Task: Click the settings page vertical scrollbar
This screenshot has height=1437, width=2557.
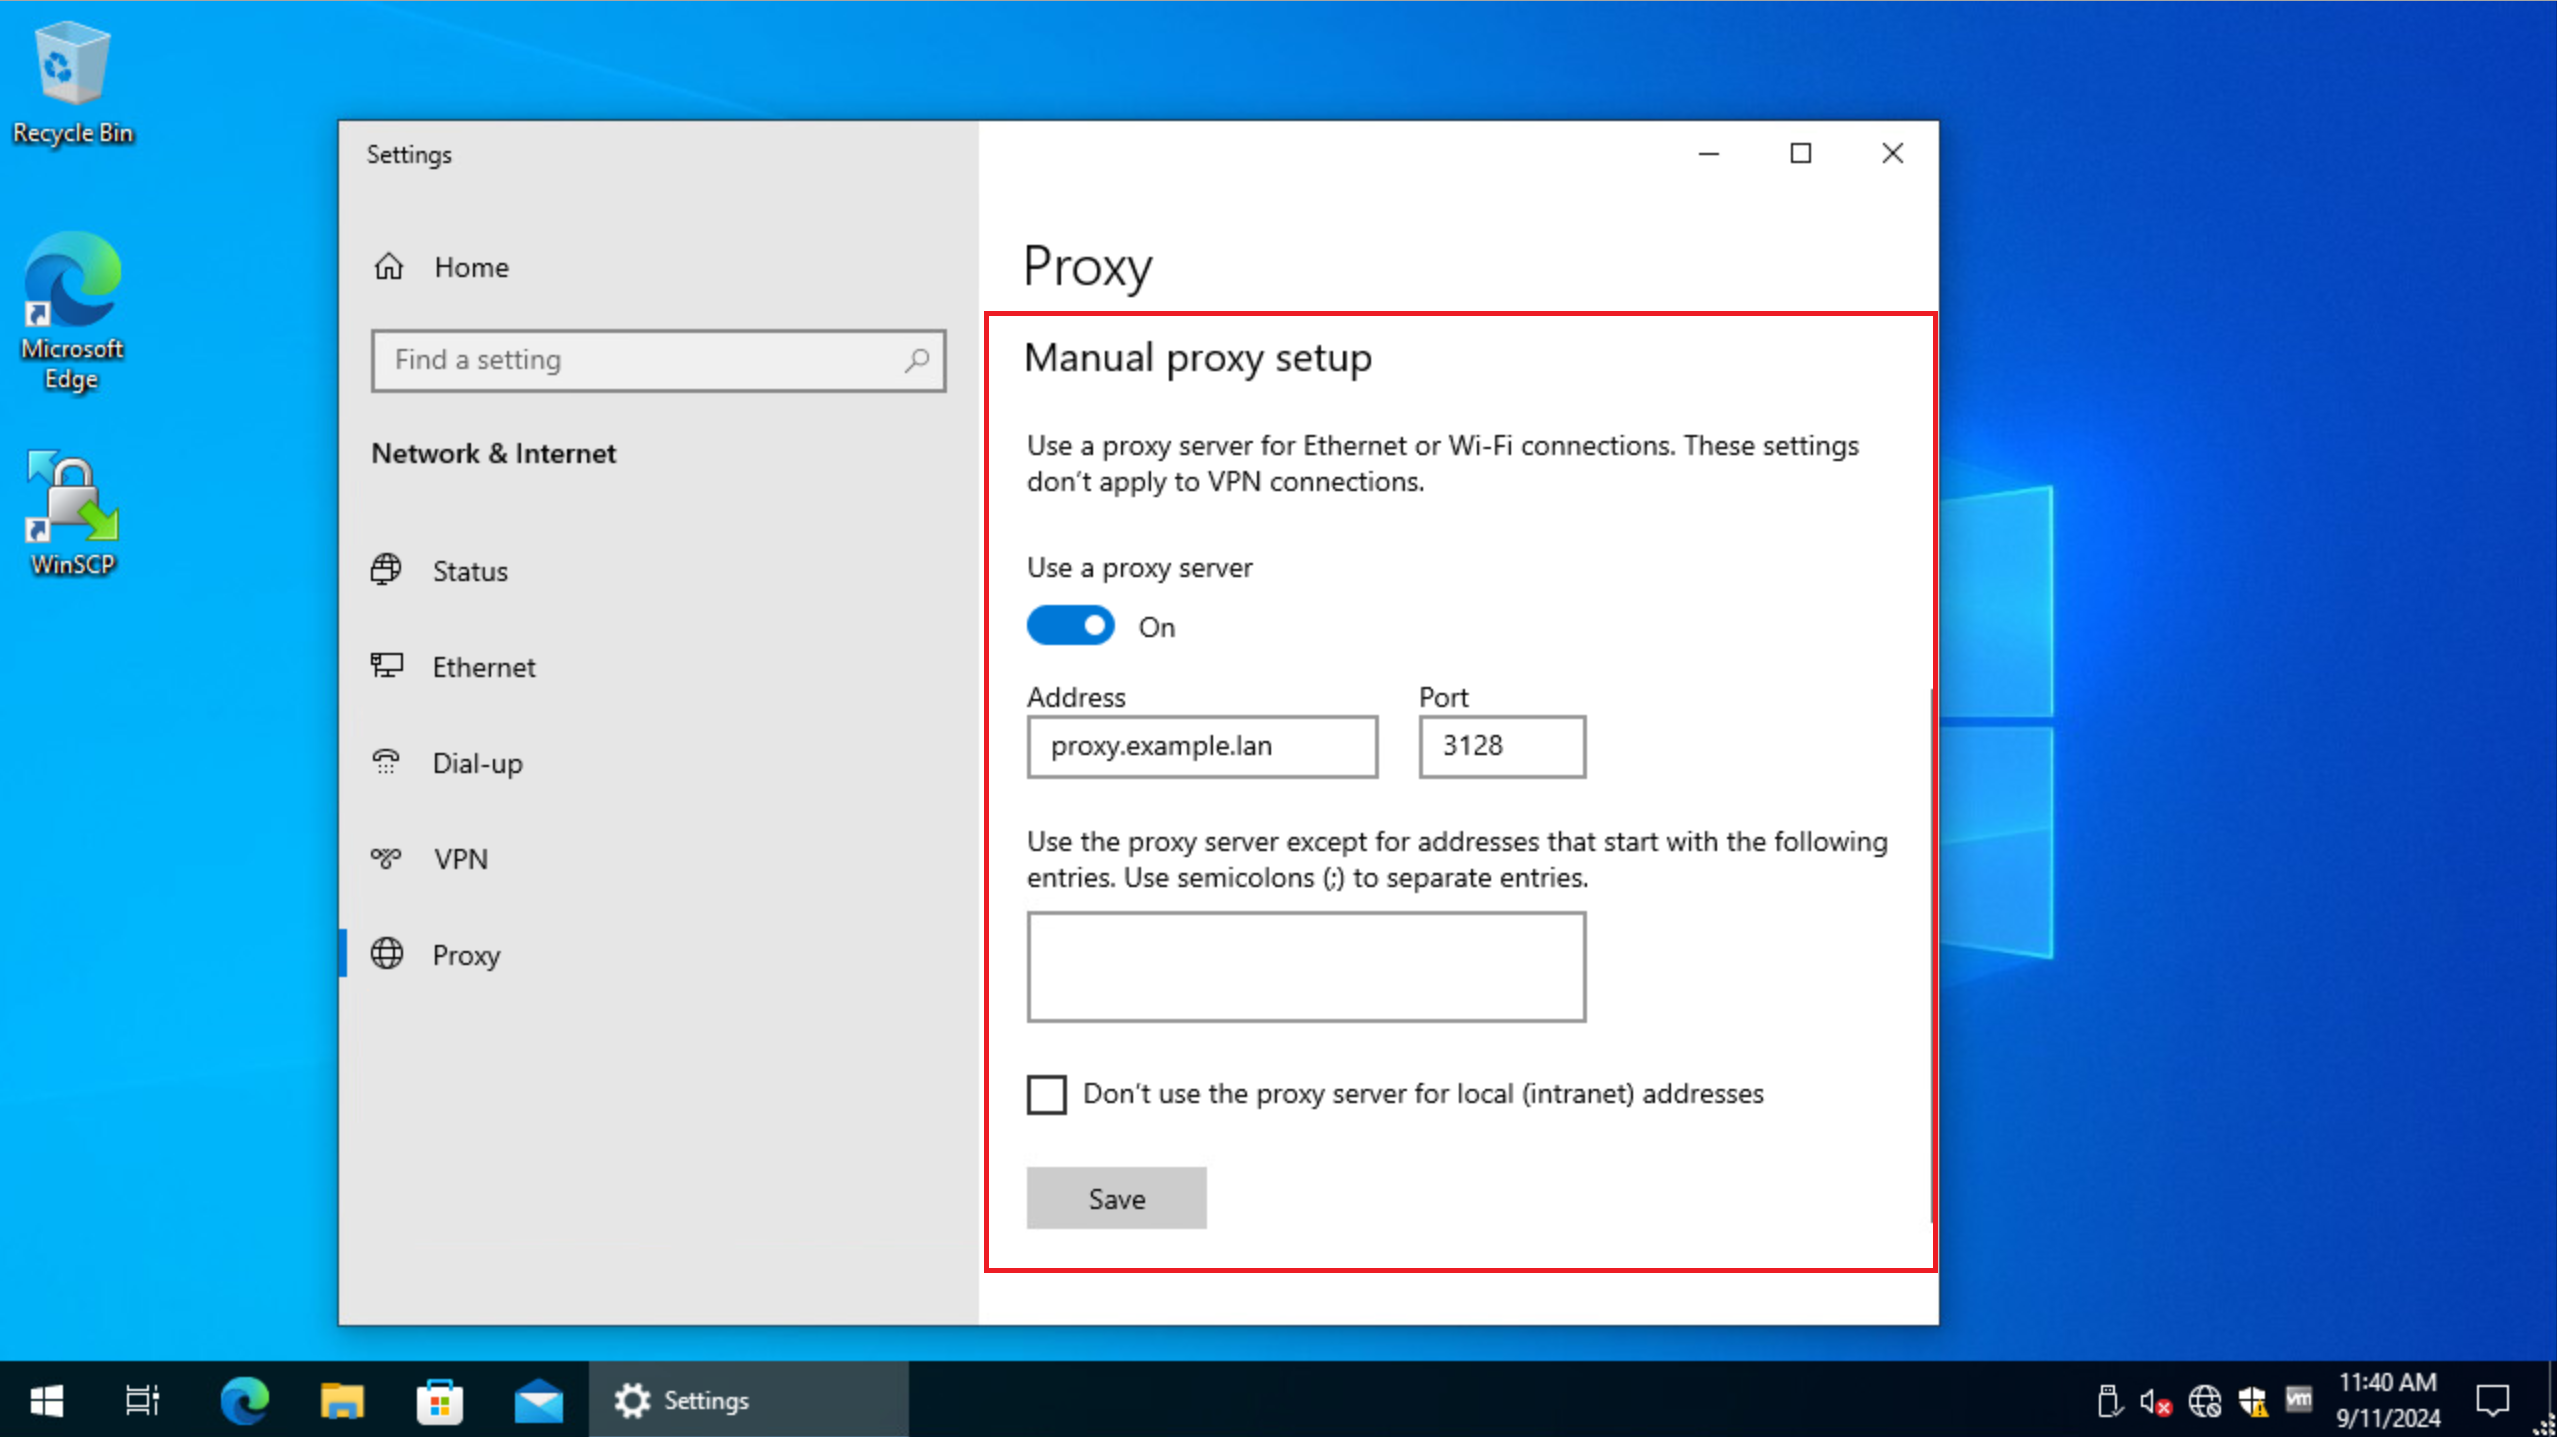Action: point(1931,954)
